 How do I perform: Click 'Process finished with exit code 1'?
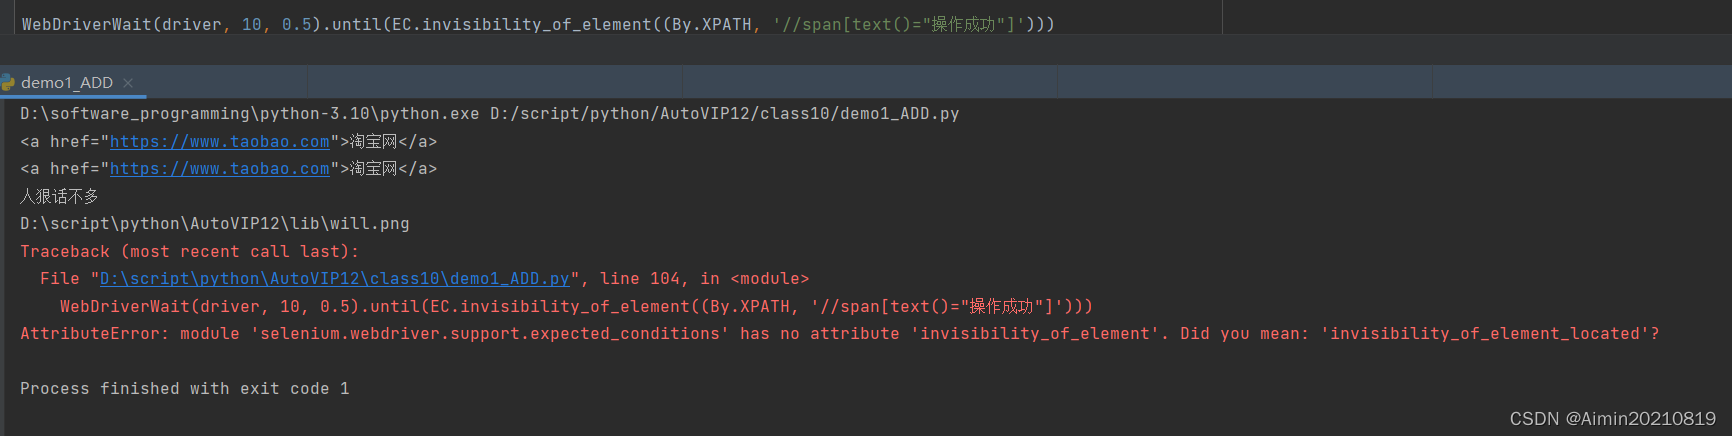(x=185, y=389)
